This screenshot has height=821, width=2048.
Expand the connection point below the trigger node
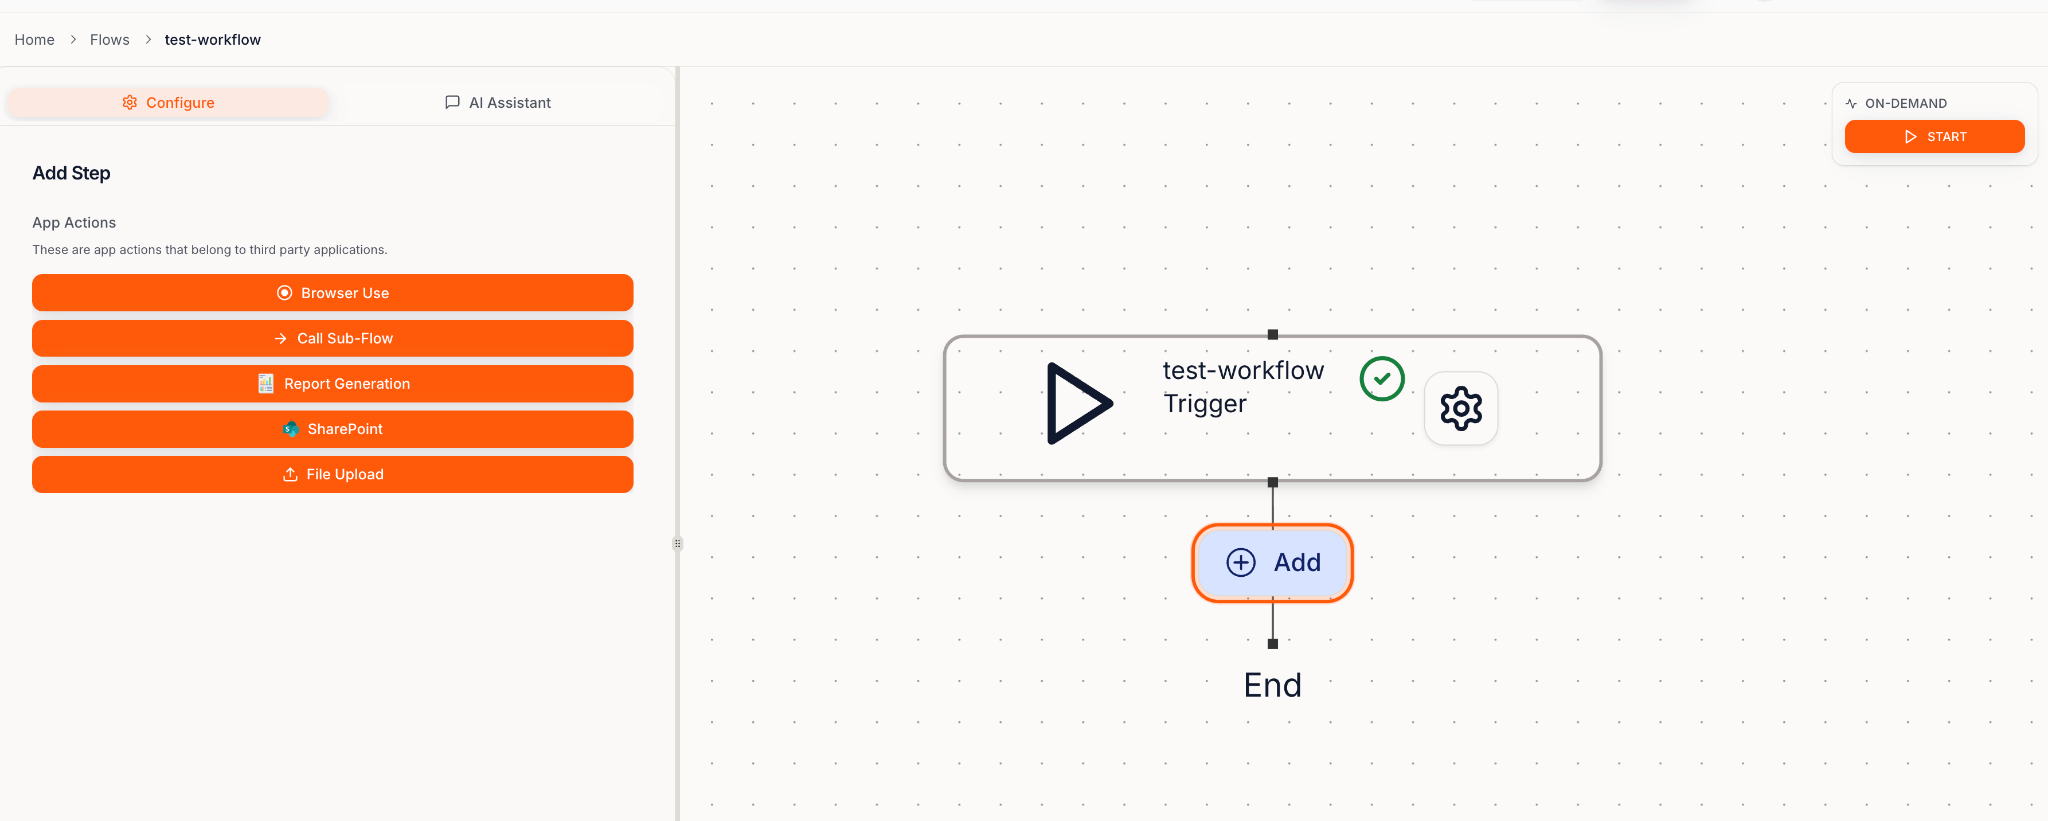click(x=1272, y=482)
